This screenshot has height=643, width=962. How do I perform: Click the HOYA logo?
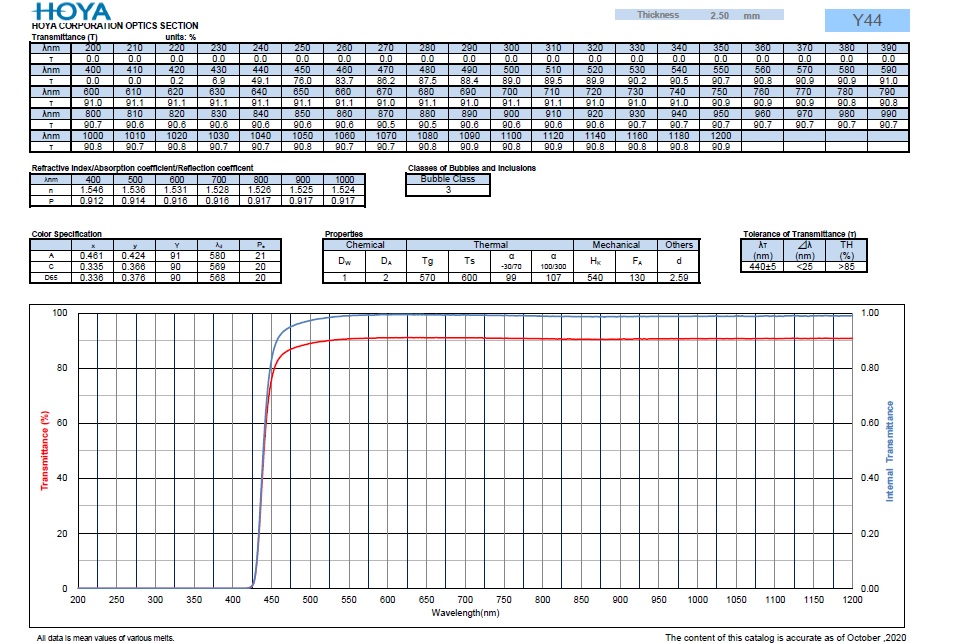[x=62, y=10]
